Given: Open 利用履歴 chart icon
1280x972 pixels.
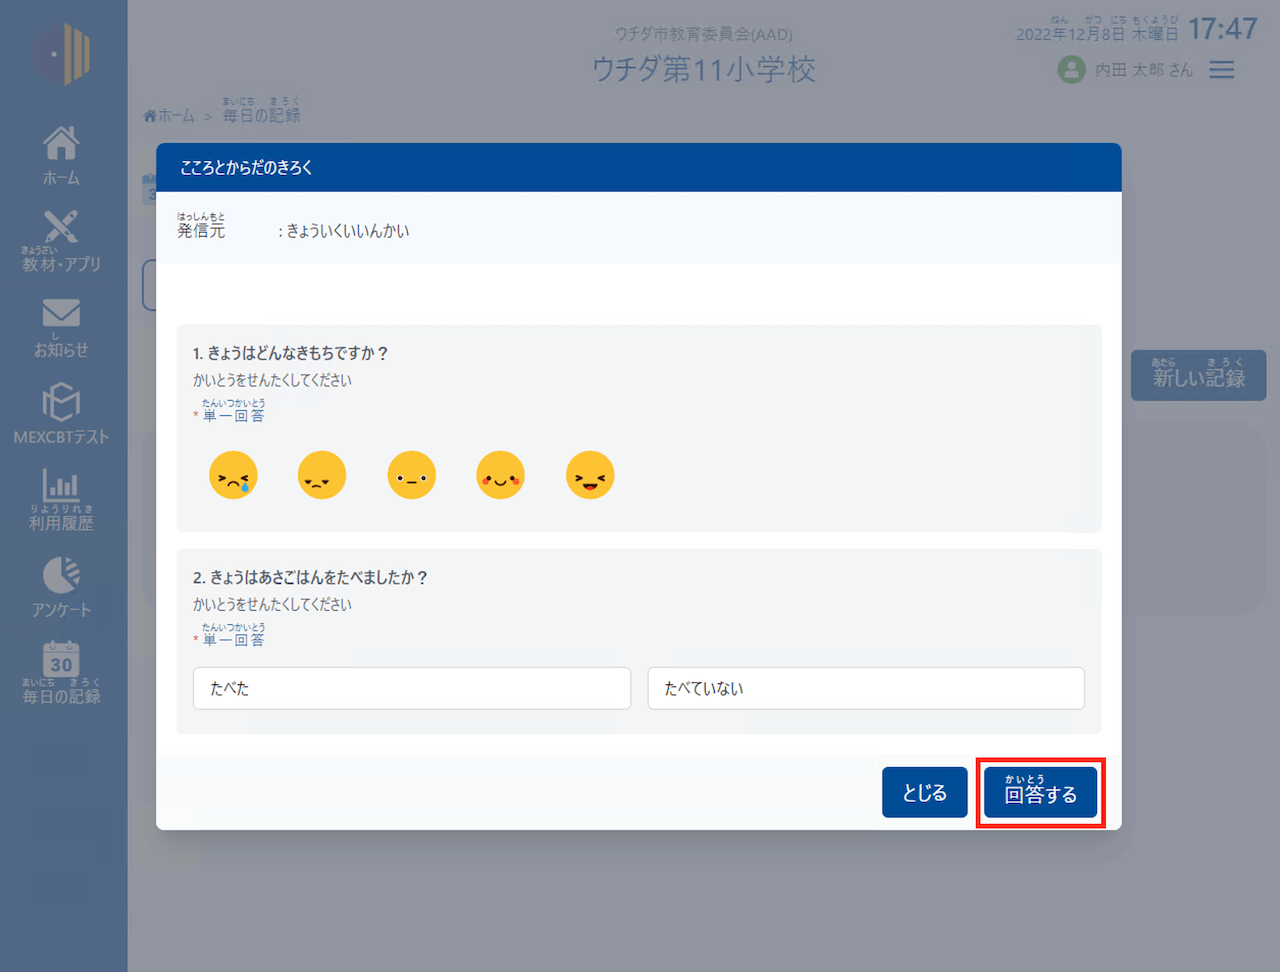Looking at the screenshot, I should (x=61, y=499).
